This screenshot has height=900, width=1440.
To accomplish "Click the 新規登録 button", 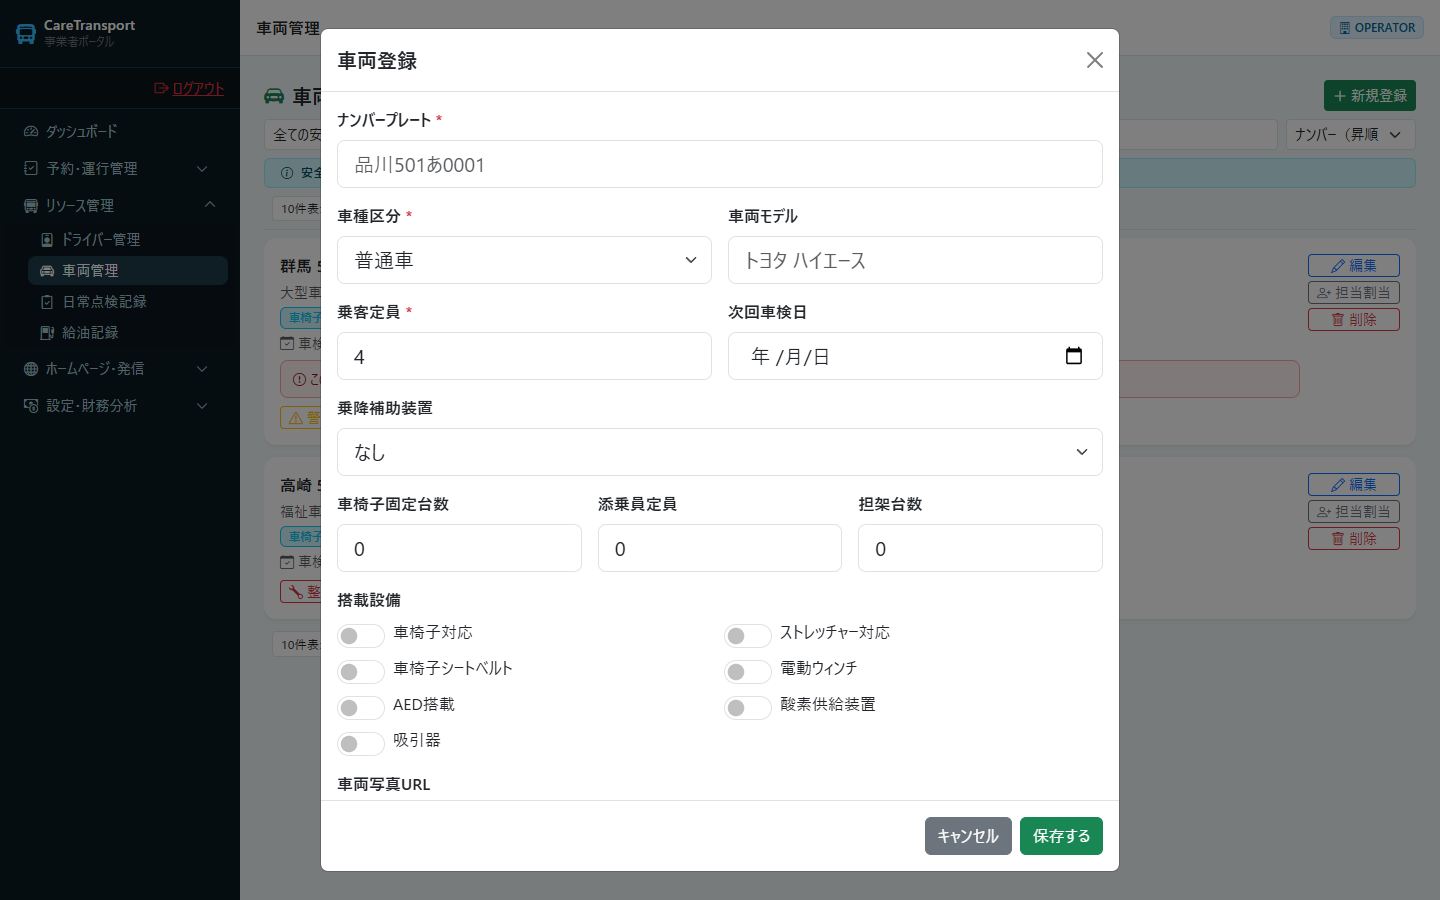I will point(1370,96).
